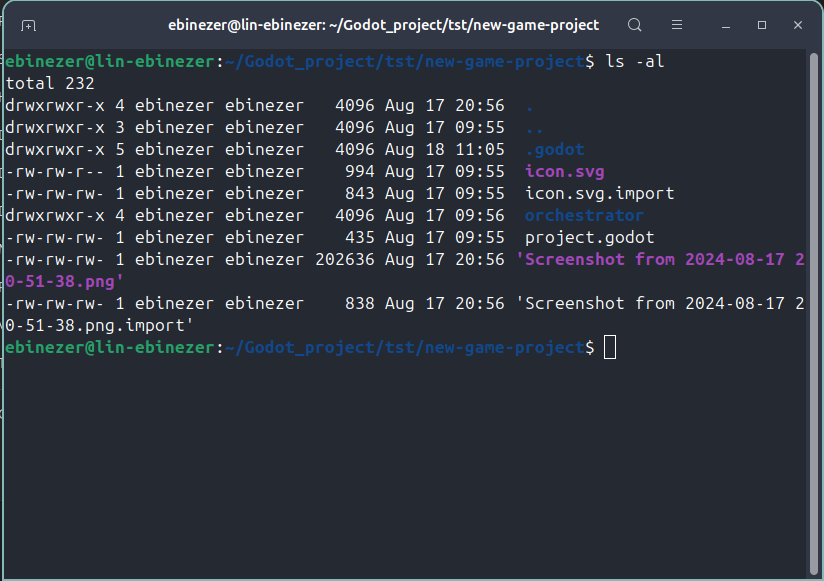The image size is (824, 581).
Task: Click the dollar sign prompt symbol
Action: 592,347
